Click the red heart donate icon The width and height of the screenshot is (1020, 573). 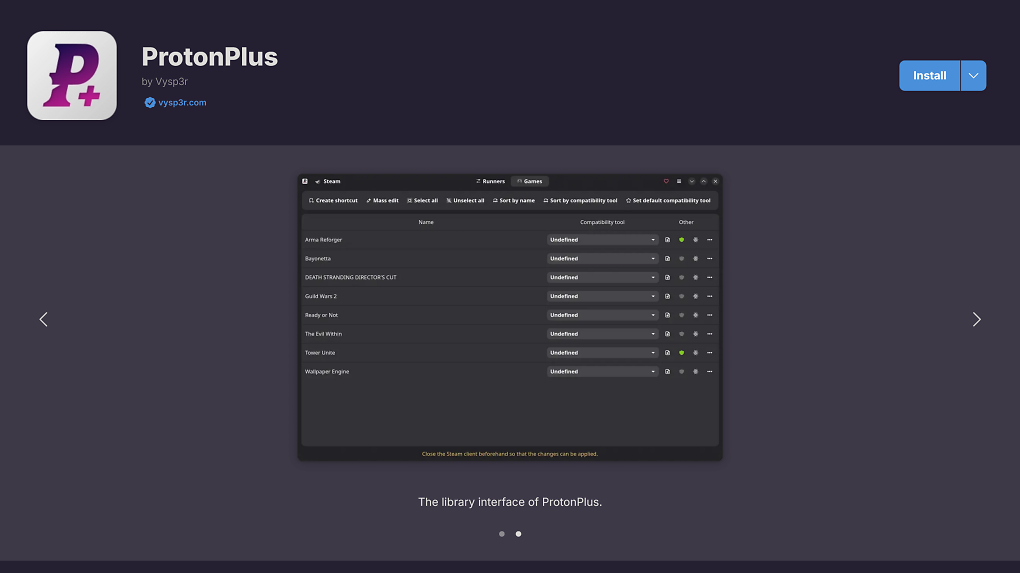tap(666, 181)
